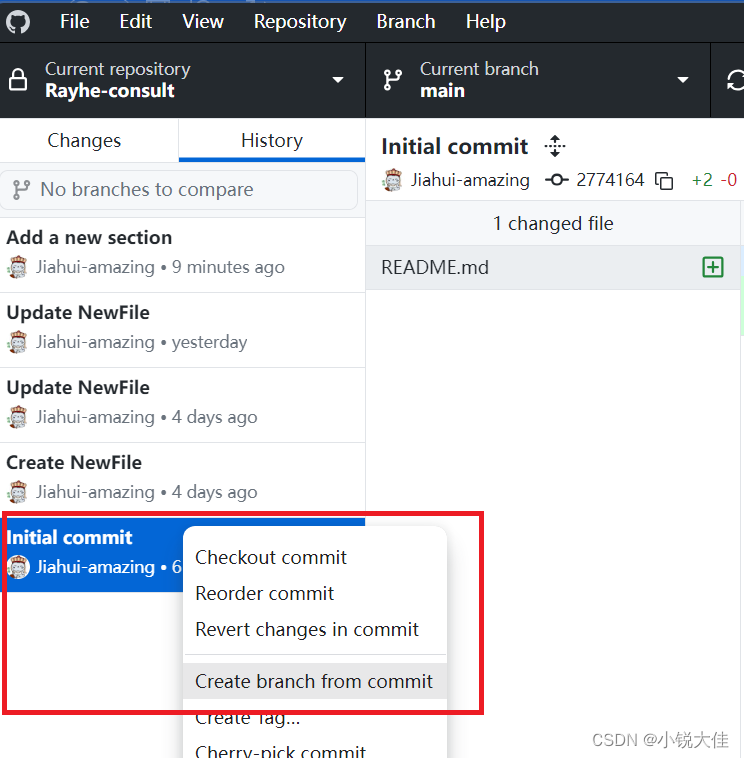
Task: Switch to the History tab
Action: pyautogui.click(x=272, y=141)
